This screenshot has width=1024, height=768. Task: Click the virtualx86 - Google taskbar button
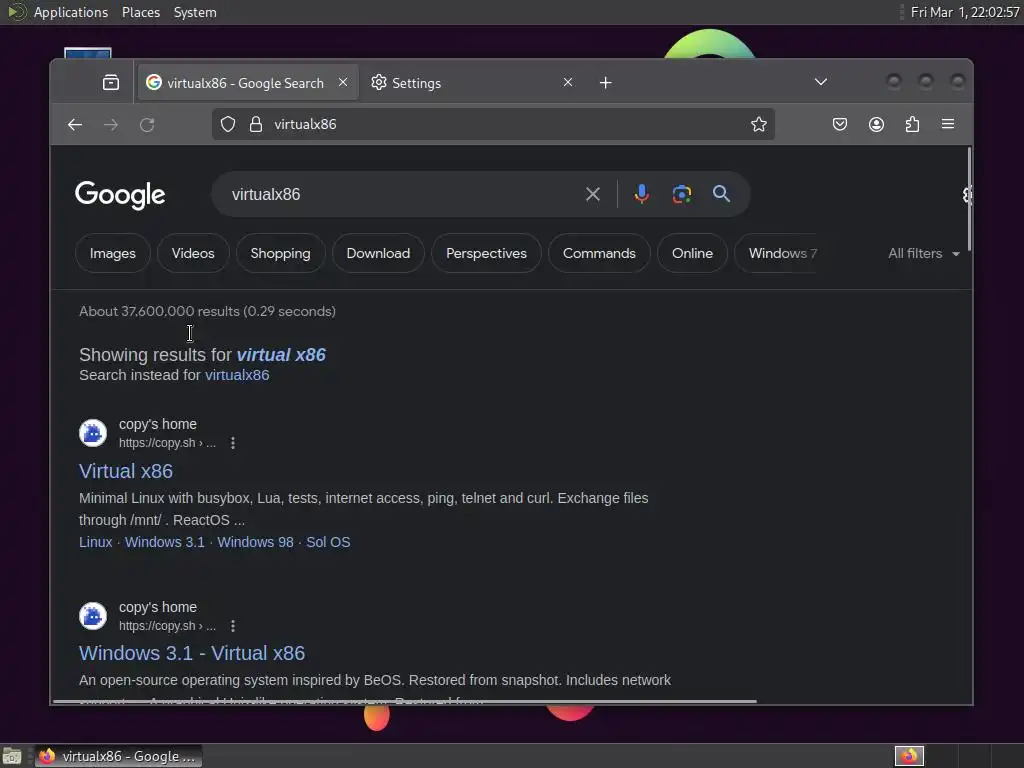point(118,756)
